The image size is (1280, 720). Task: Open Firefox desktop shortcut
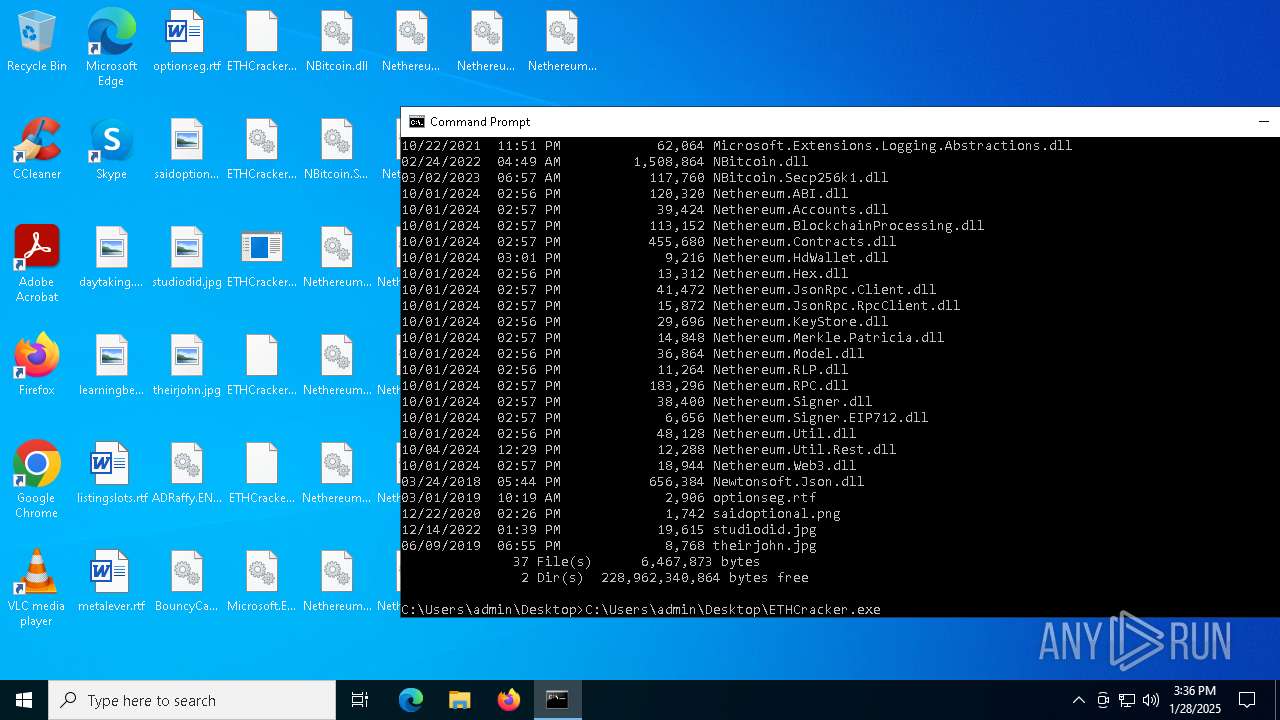click(x=37, y=366)
